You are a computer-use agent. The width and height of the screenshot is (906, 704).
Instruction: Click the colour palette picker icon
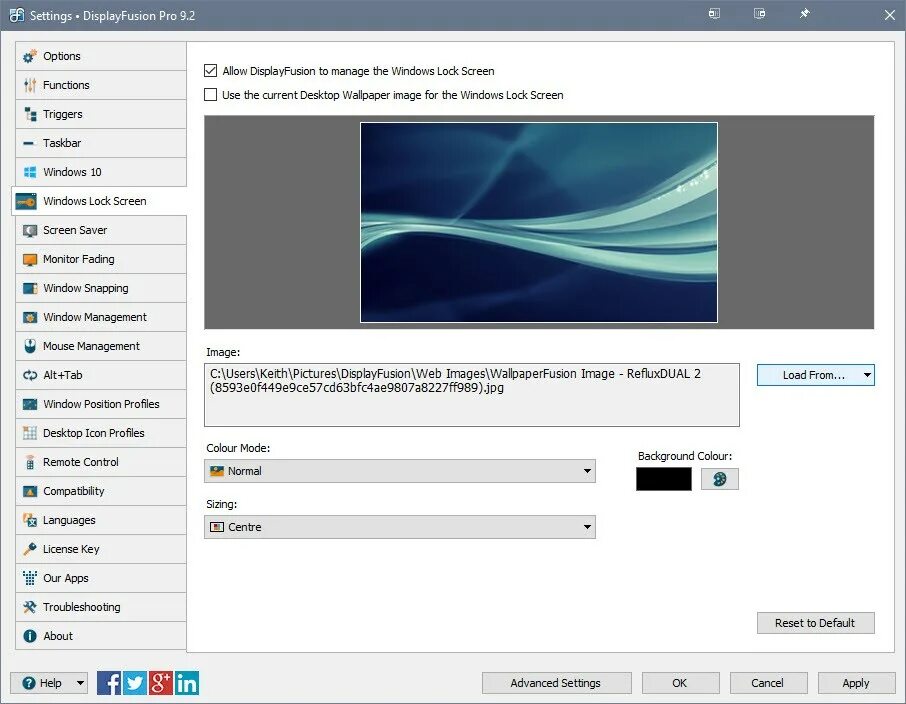tap(719, 479)
